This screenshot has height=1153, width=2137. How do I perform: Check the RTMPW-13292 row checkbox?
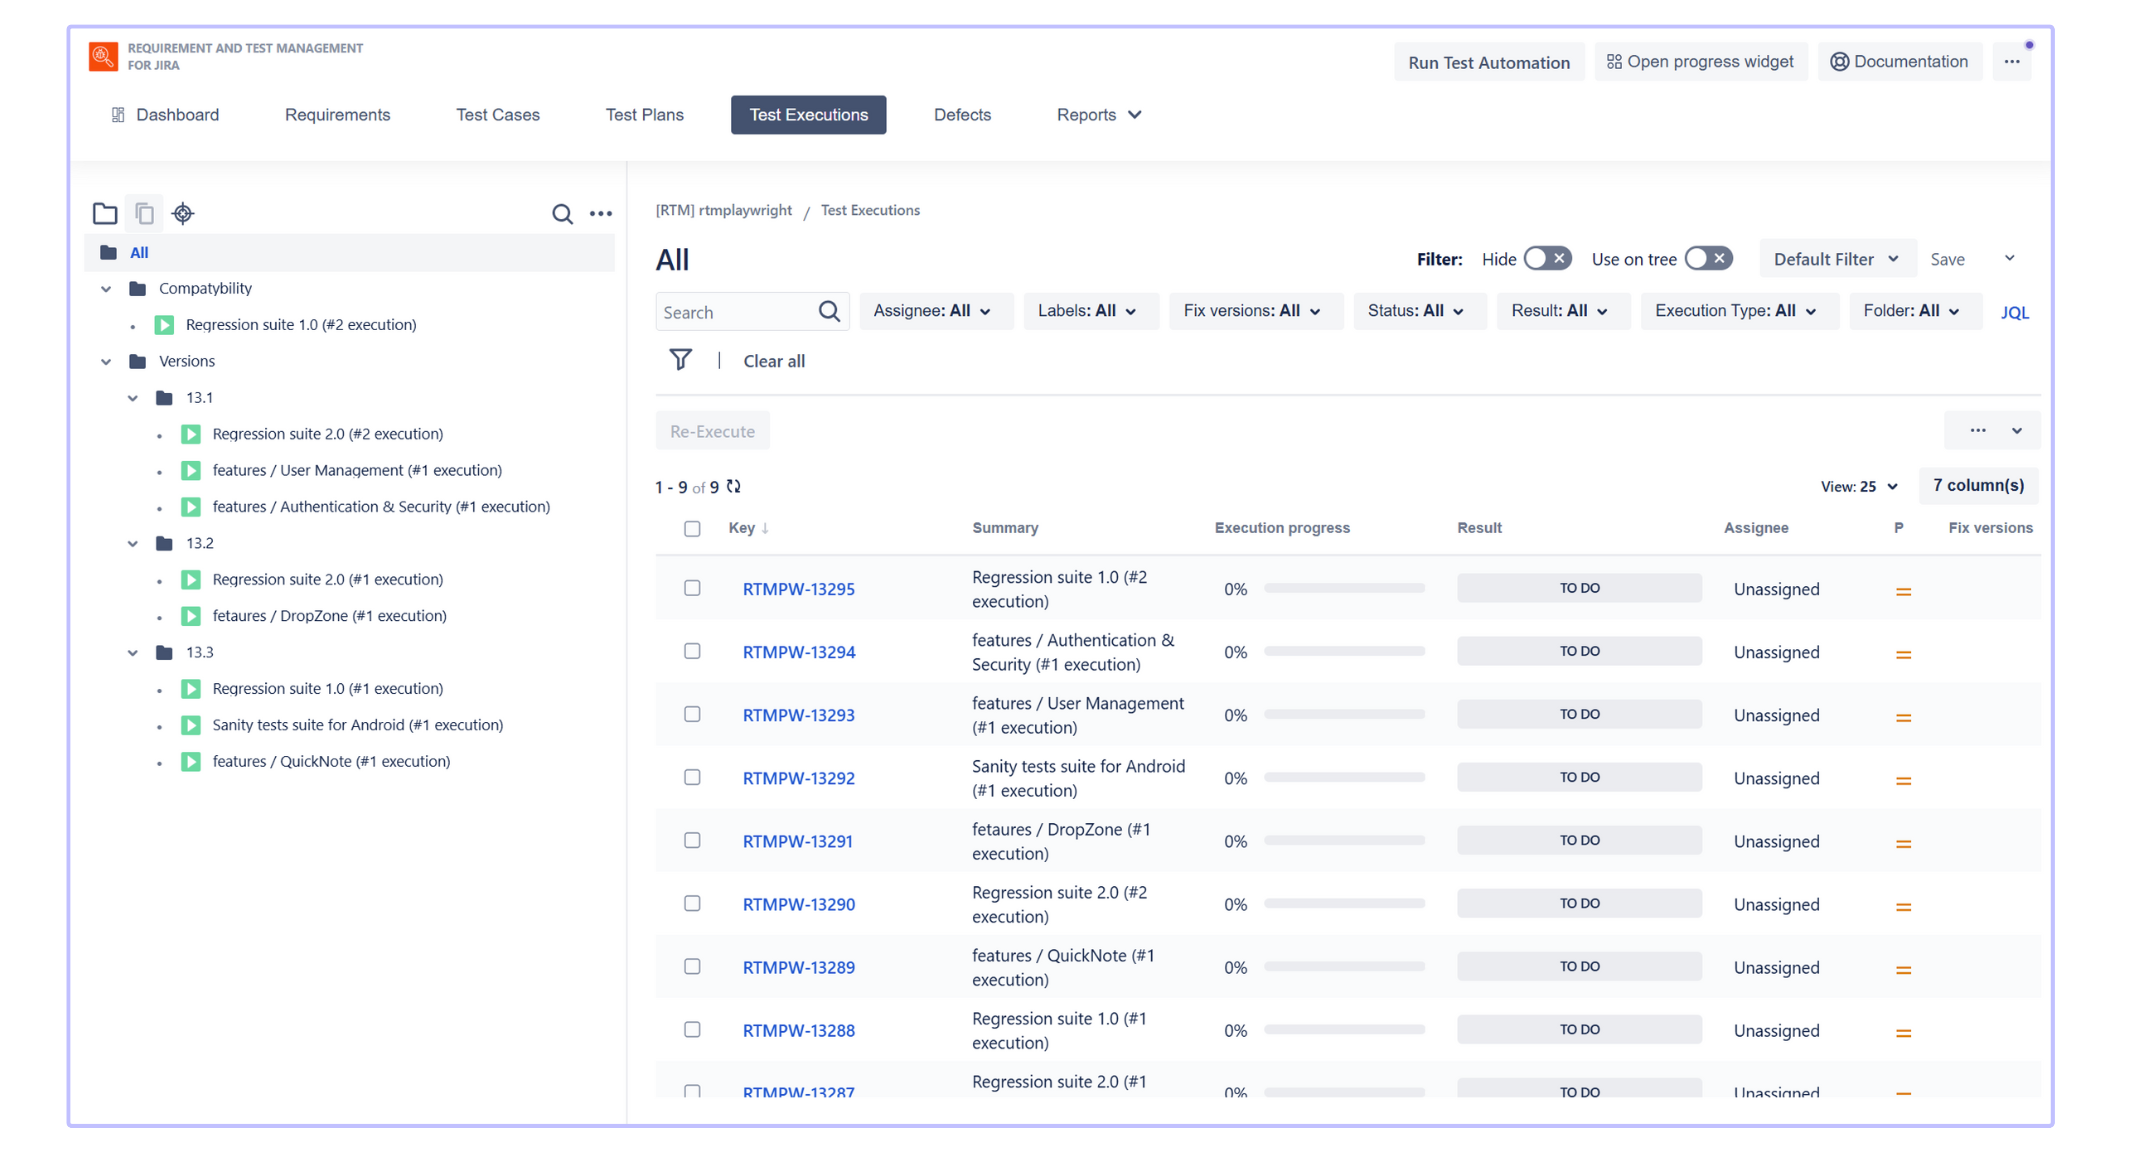pyautogui.click(x=692, y=777)
